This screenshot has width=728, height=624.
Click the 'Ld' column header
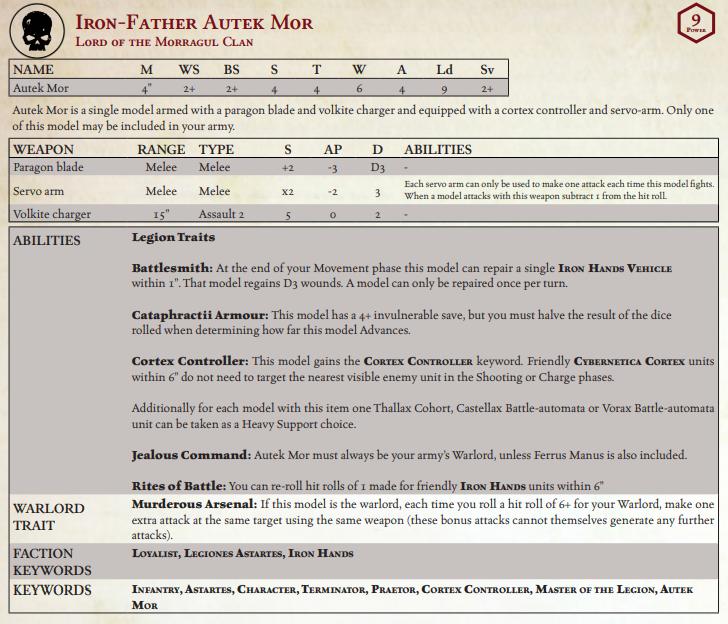point(444,70)
